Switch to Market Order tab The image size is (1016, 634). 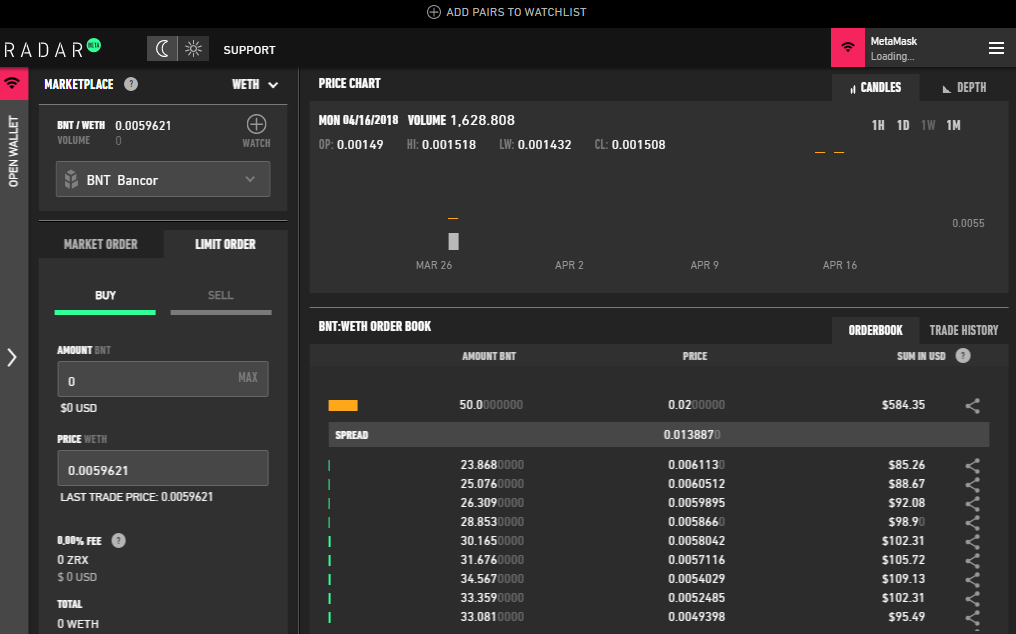click(100, 244)
